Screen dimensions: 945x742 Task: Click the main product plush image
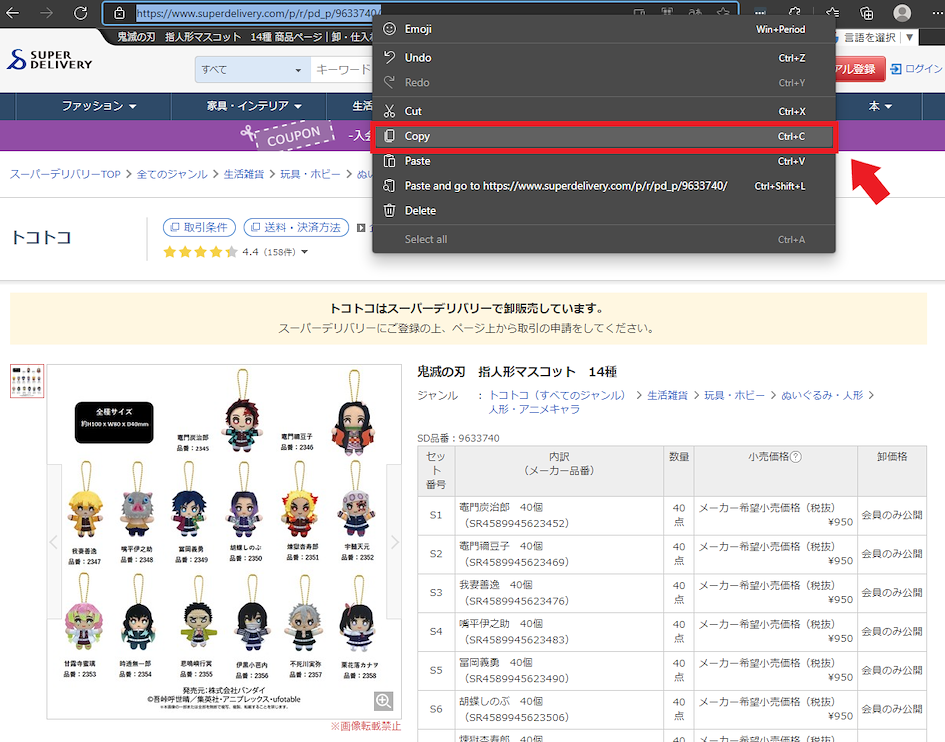(224, 542)
